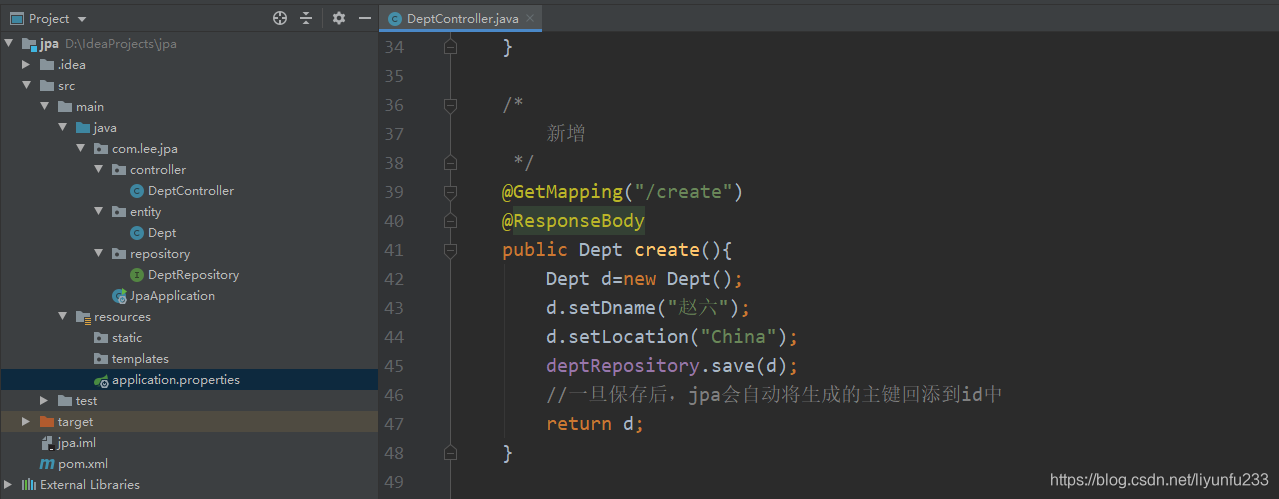Expand the test folder
The height and width of the screenshot is (499, 1279).
point(45,401)
